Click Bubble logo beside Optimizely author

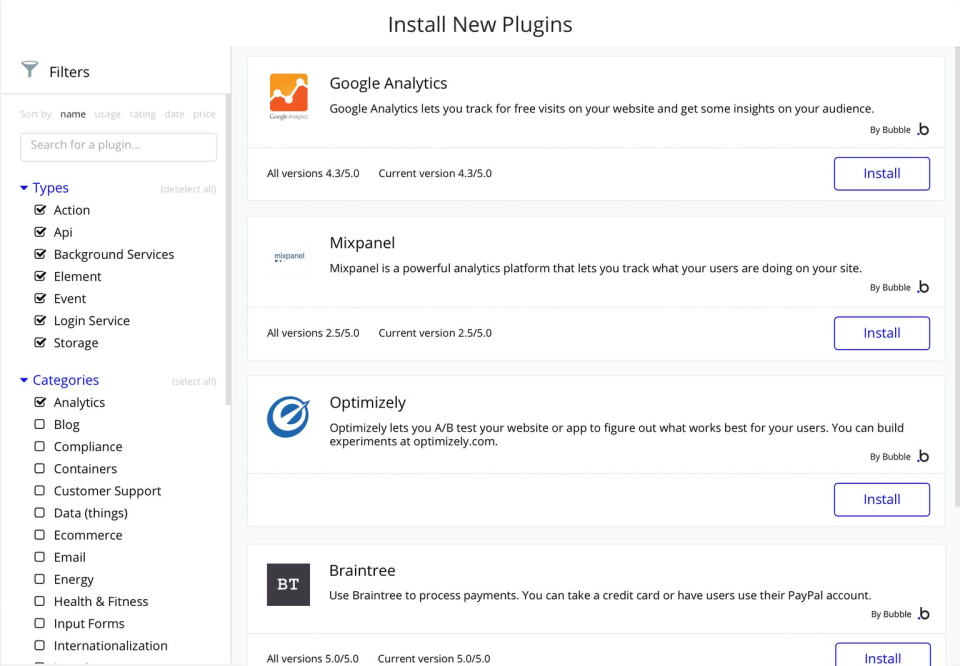923,456
